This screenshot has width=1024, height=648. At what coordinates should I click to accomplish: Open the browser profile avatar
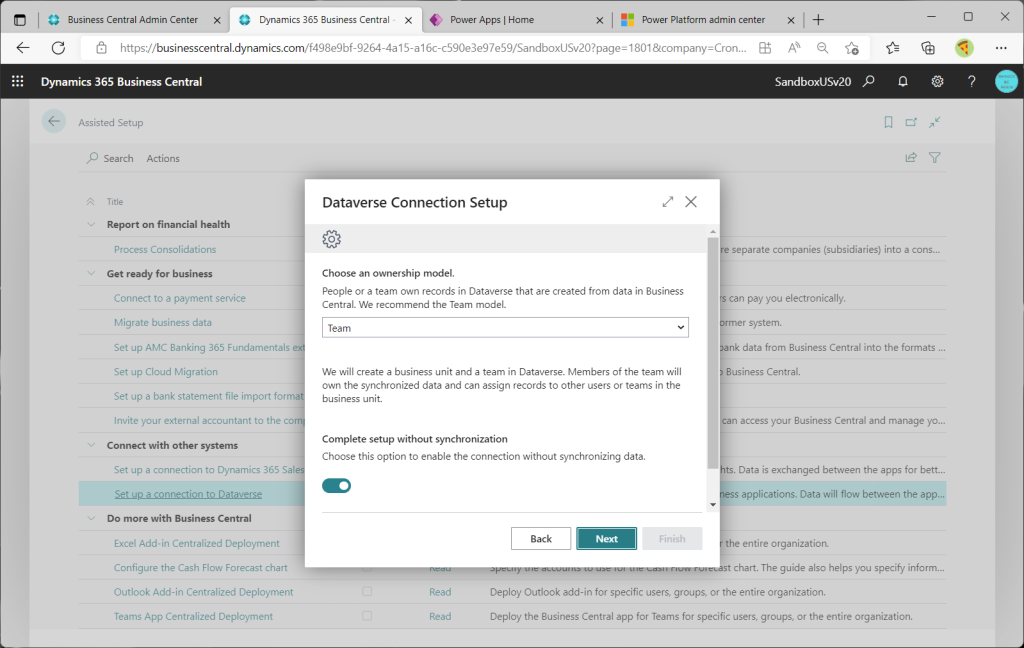pos(964,48)
